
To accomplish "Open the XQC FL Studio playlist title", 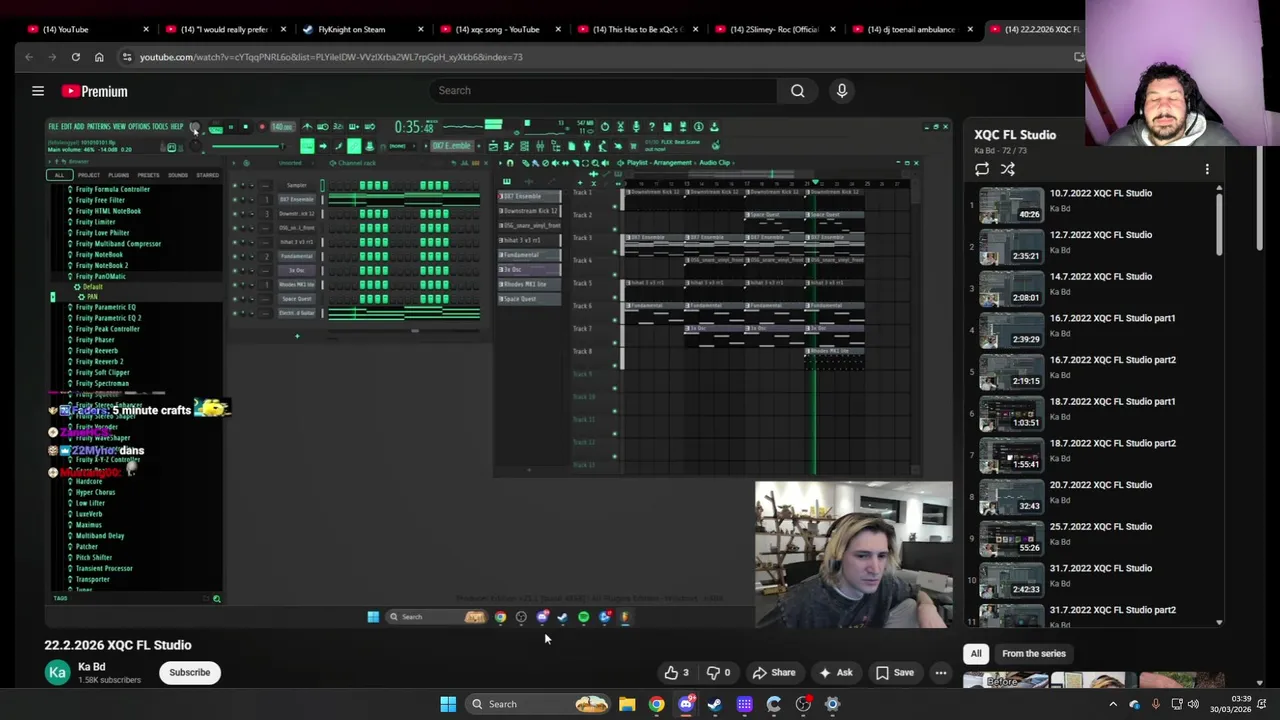I will 1015,135.
